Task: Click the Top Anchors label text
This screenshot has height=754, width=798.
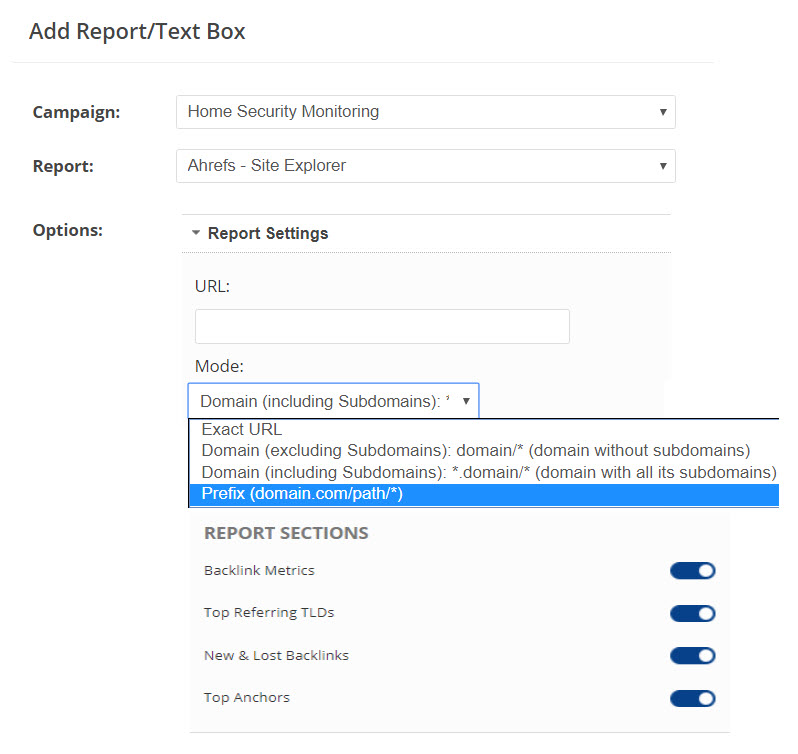Action: pos(246,698)
